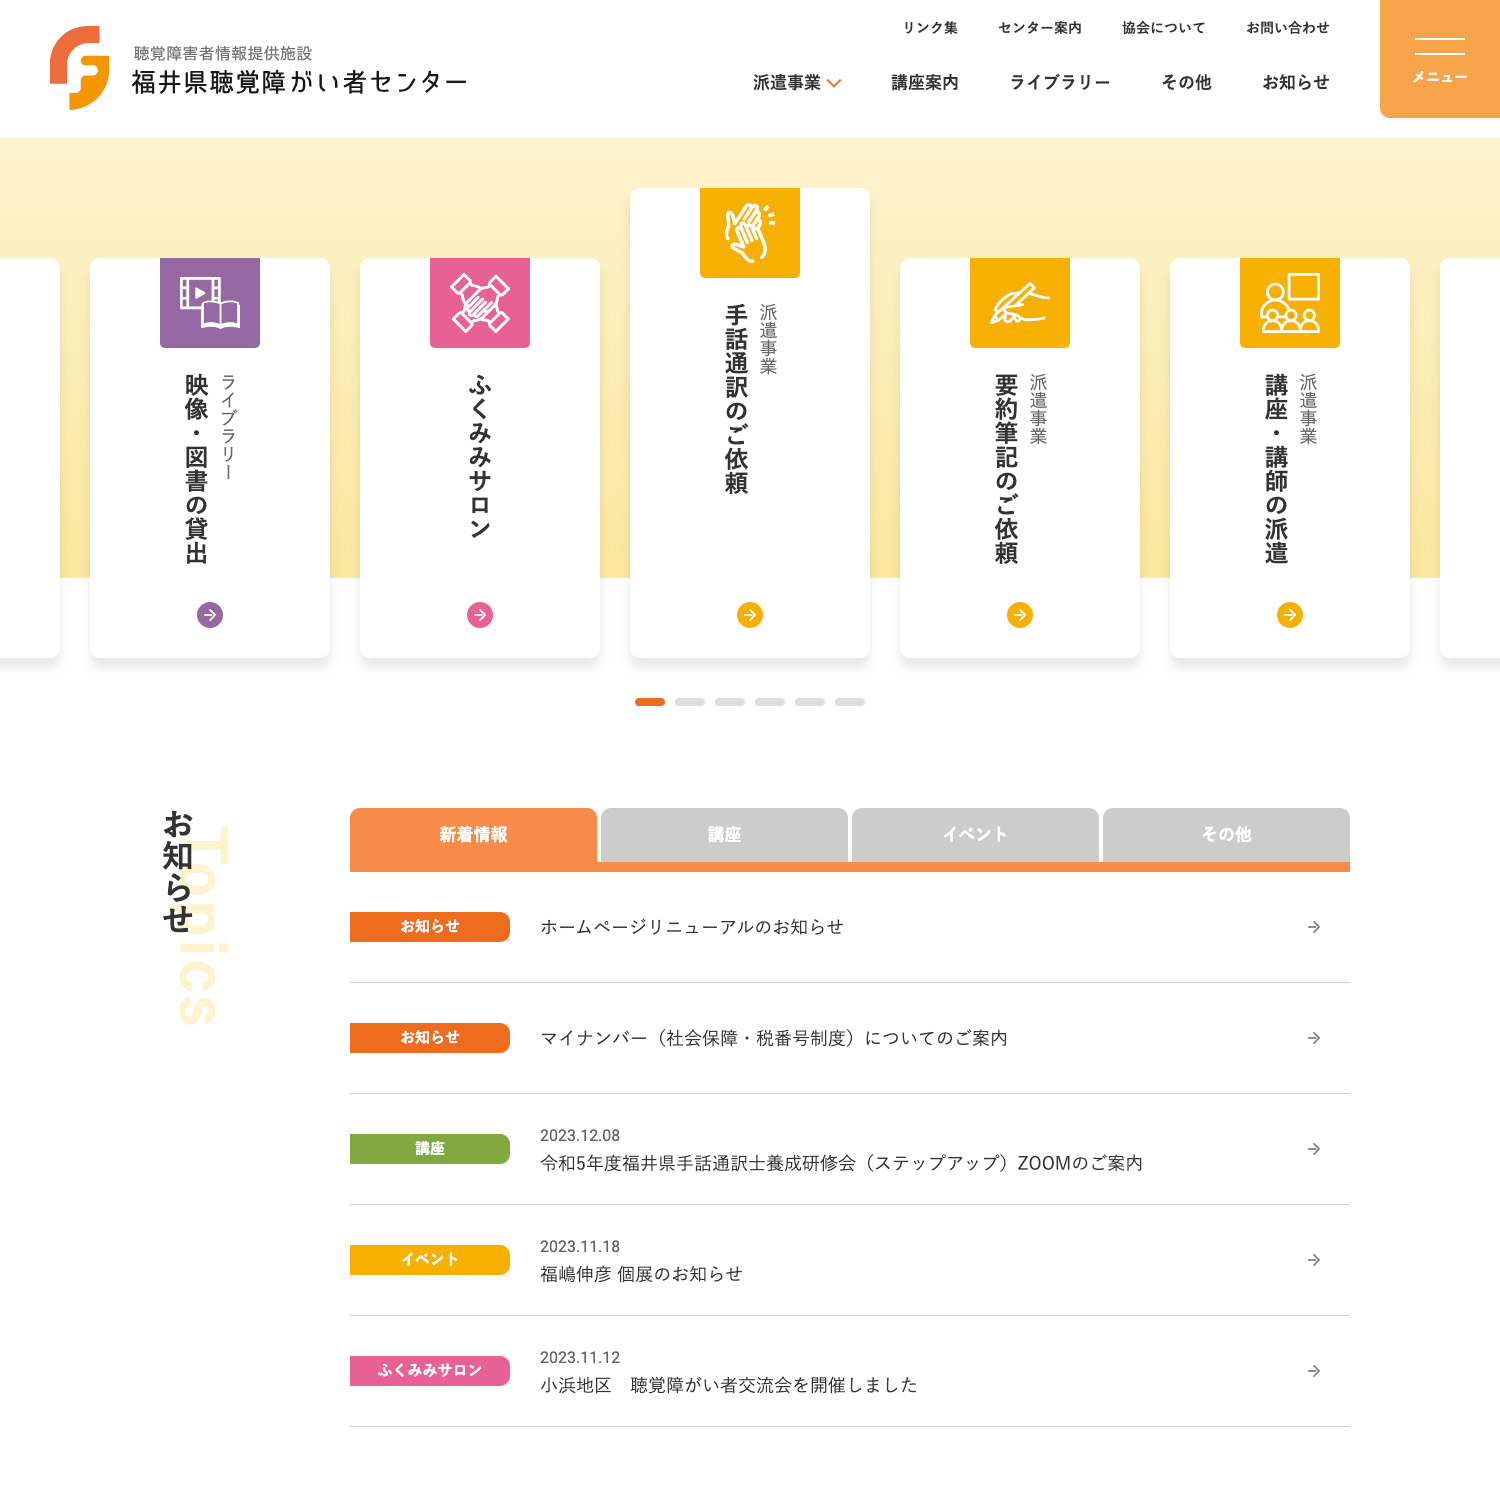Click the 2023.12.08 date text
Screen dimensions: 1500x1500
[x=580, y=1136]
